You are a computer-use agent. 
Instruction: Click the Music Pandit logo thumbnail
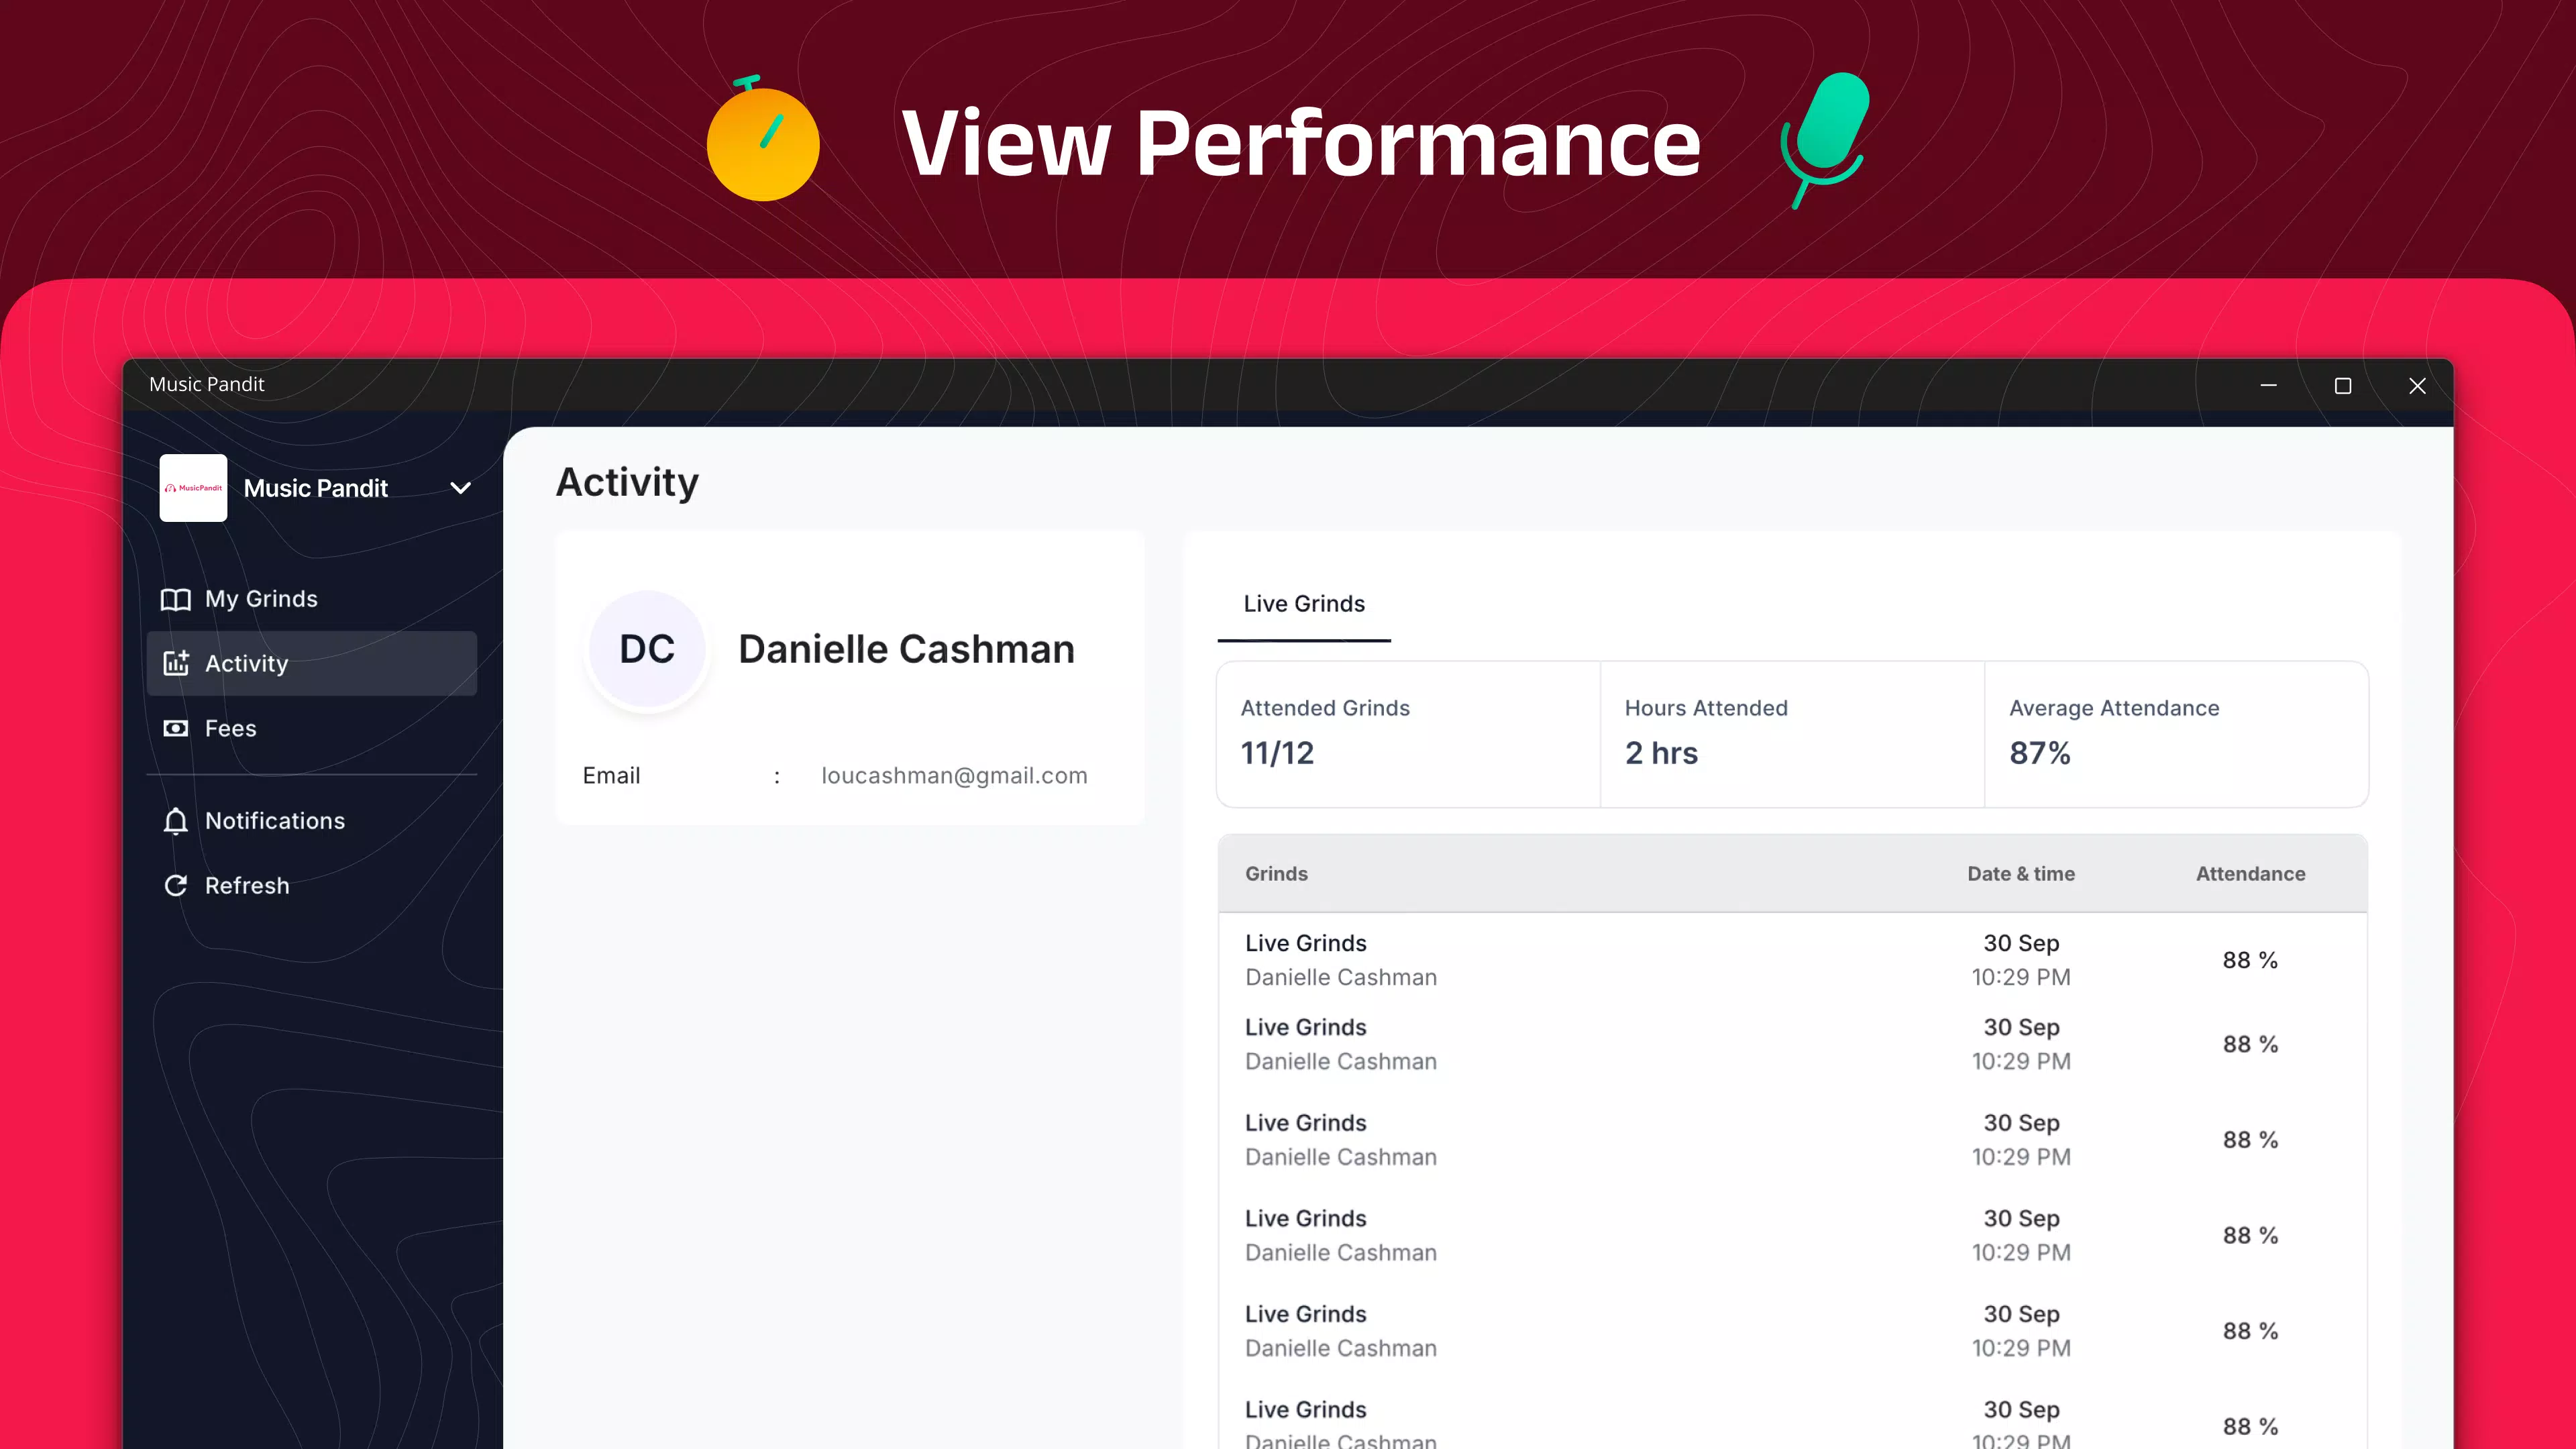pos(193,488)
